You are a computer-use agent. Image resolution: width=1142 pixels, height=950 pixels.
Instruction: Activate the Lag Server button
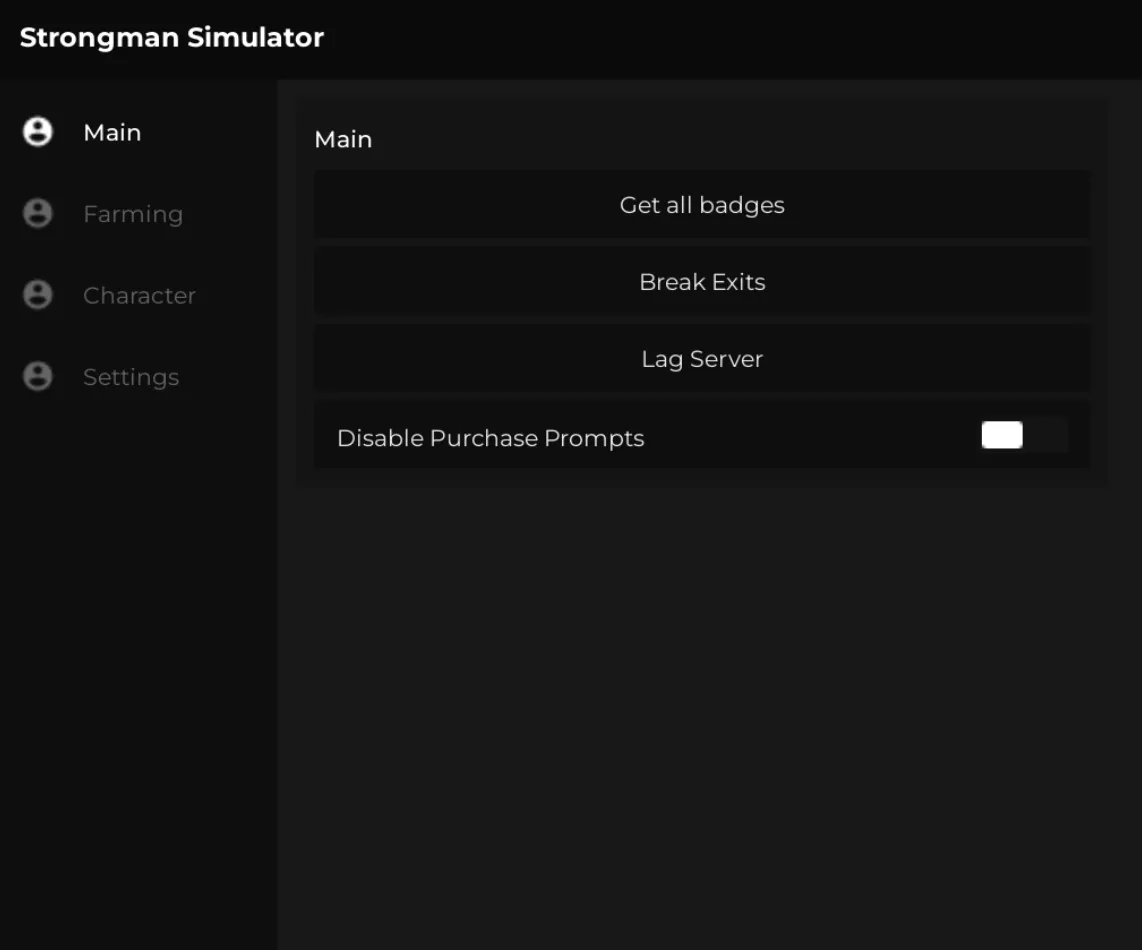(702, 358)
